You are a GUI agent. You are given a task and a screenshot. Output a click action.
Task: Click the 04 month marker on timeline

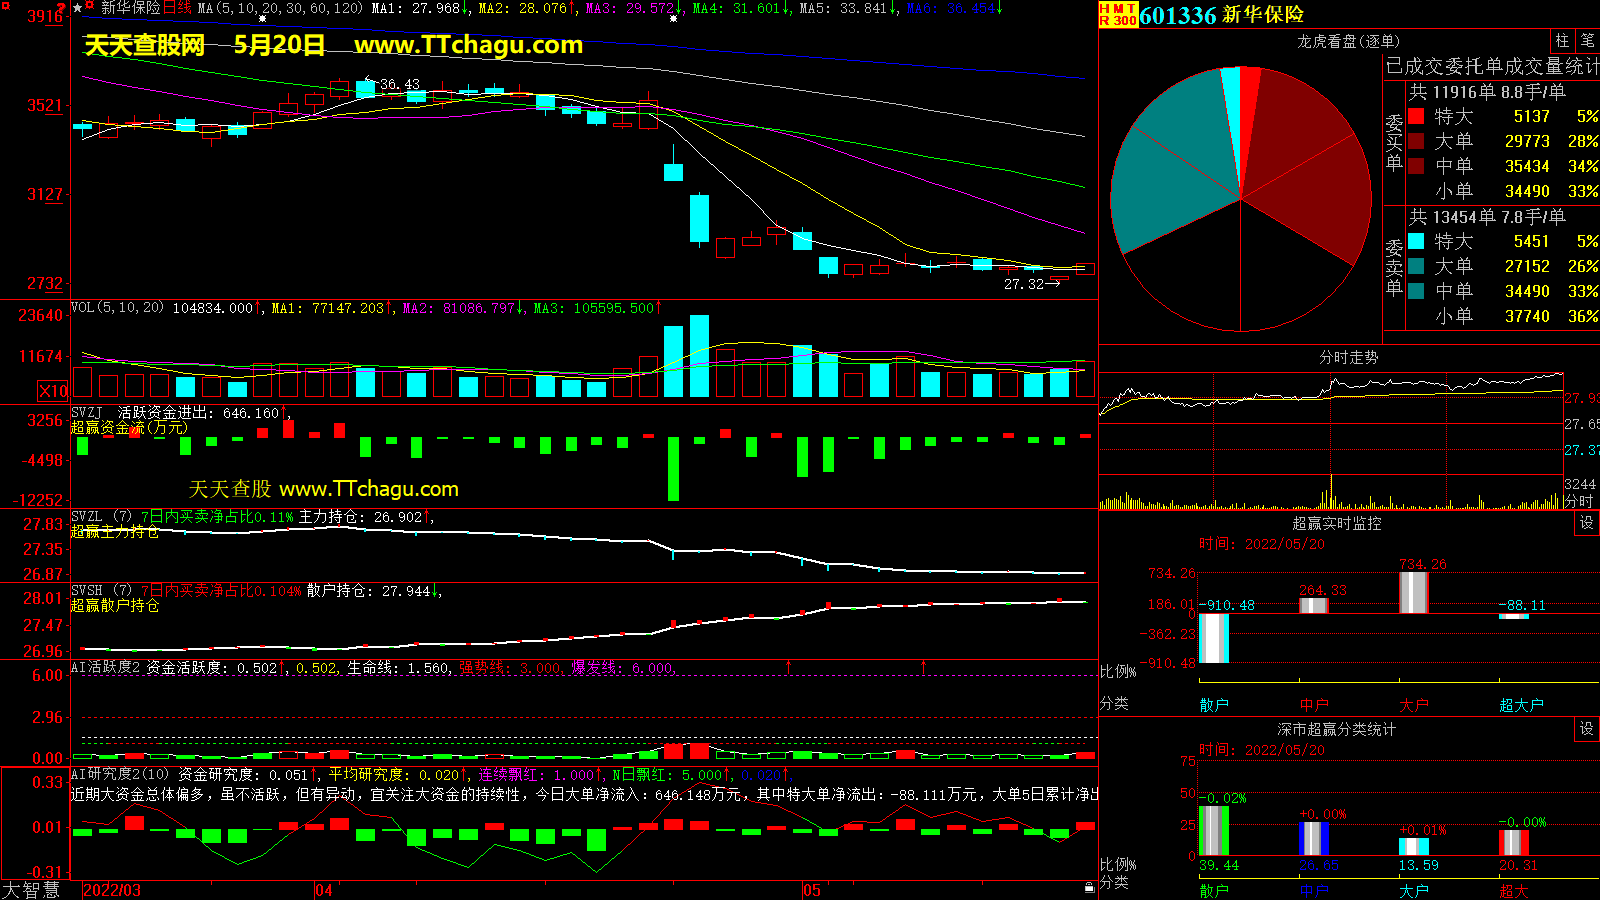click(323, 890)
